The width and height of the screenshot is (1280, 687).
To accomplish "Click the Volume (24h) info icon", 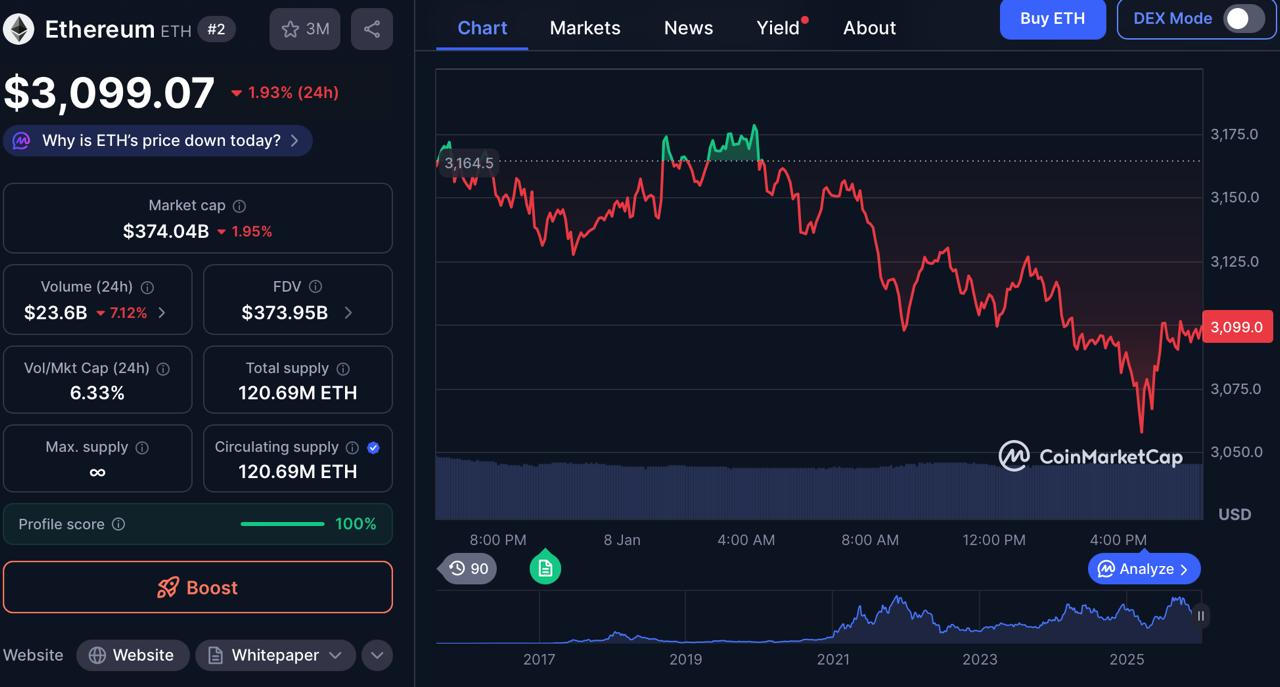I will coord(147,287).
